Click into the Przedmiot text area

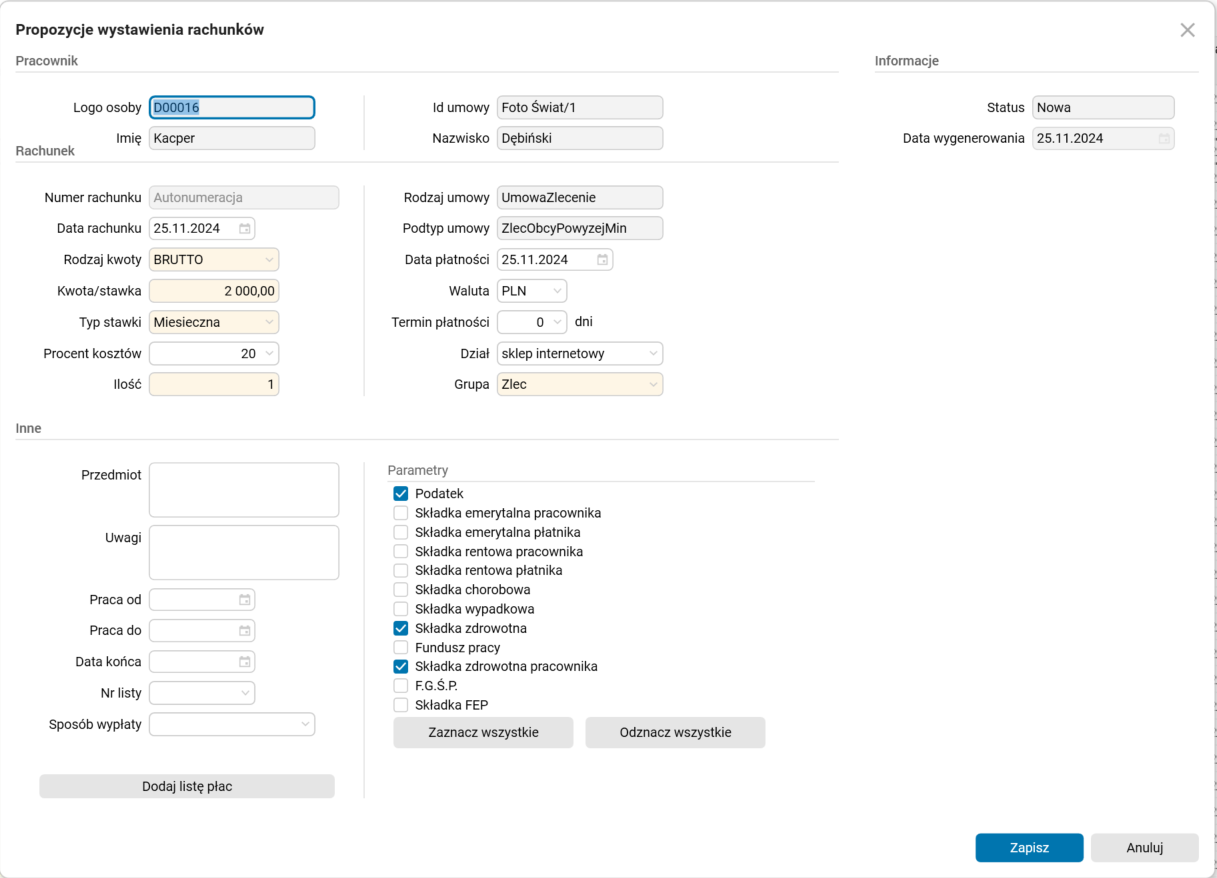pyautogui.click(x=244, y=490)
